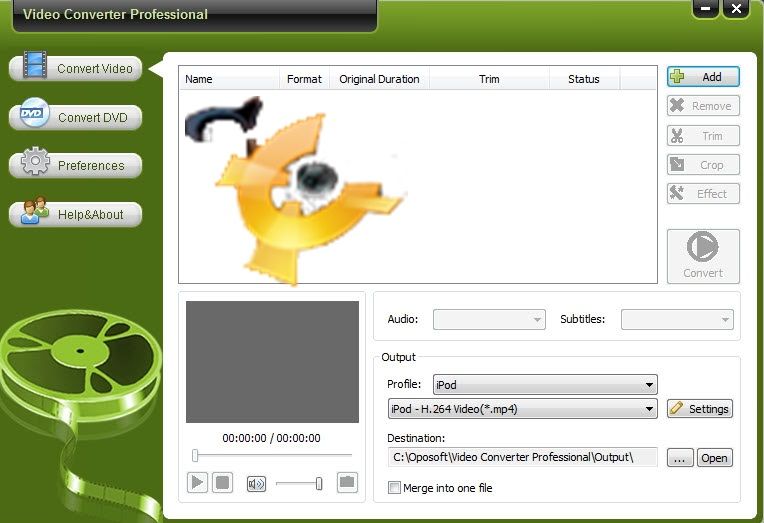Image resolution: width=764 pixels, height=523 pixels.
Task: Enable Merge into one file checkbox
Action: [x=395, y=488]
